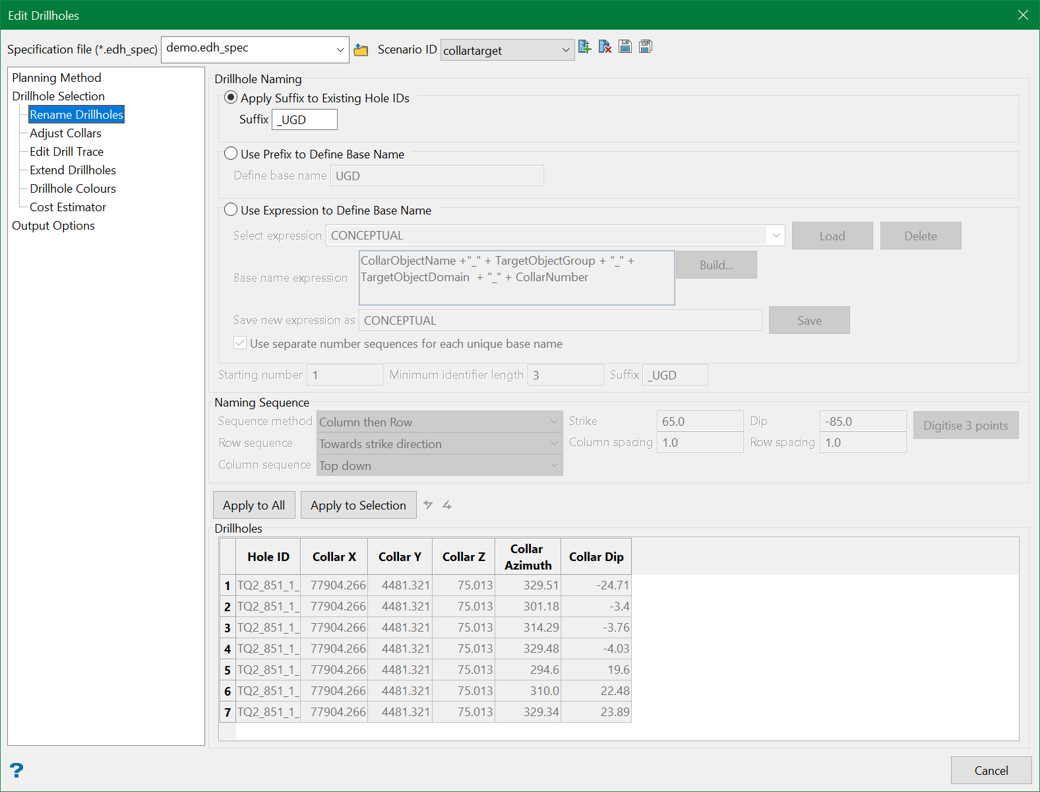Click the first arrow icon beside Apply to Selection
The width and height of the screenshot is (1040, 792).
(428, 505)
